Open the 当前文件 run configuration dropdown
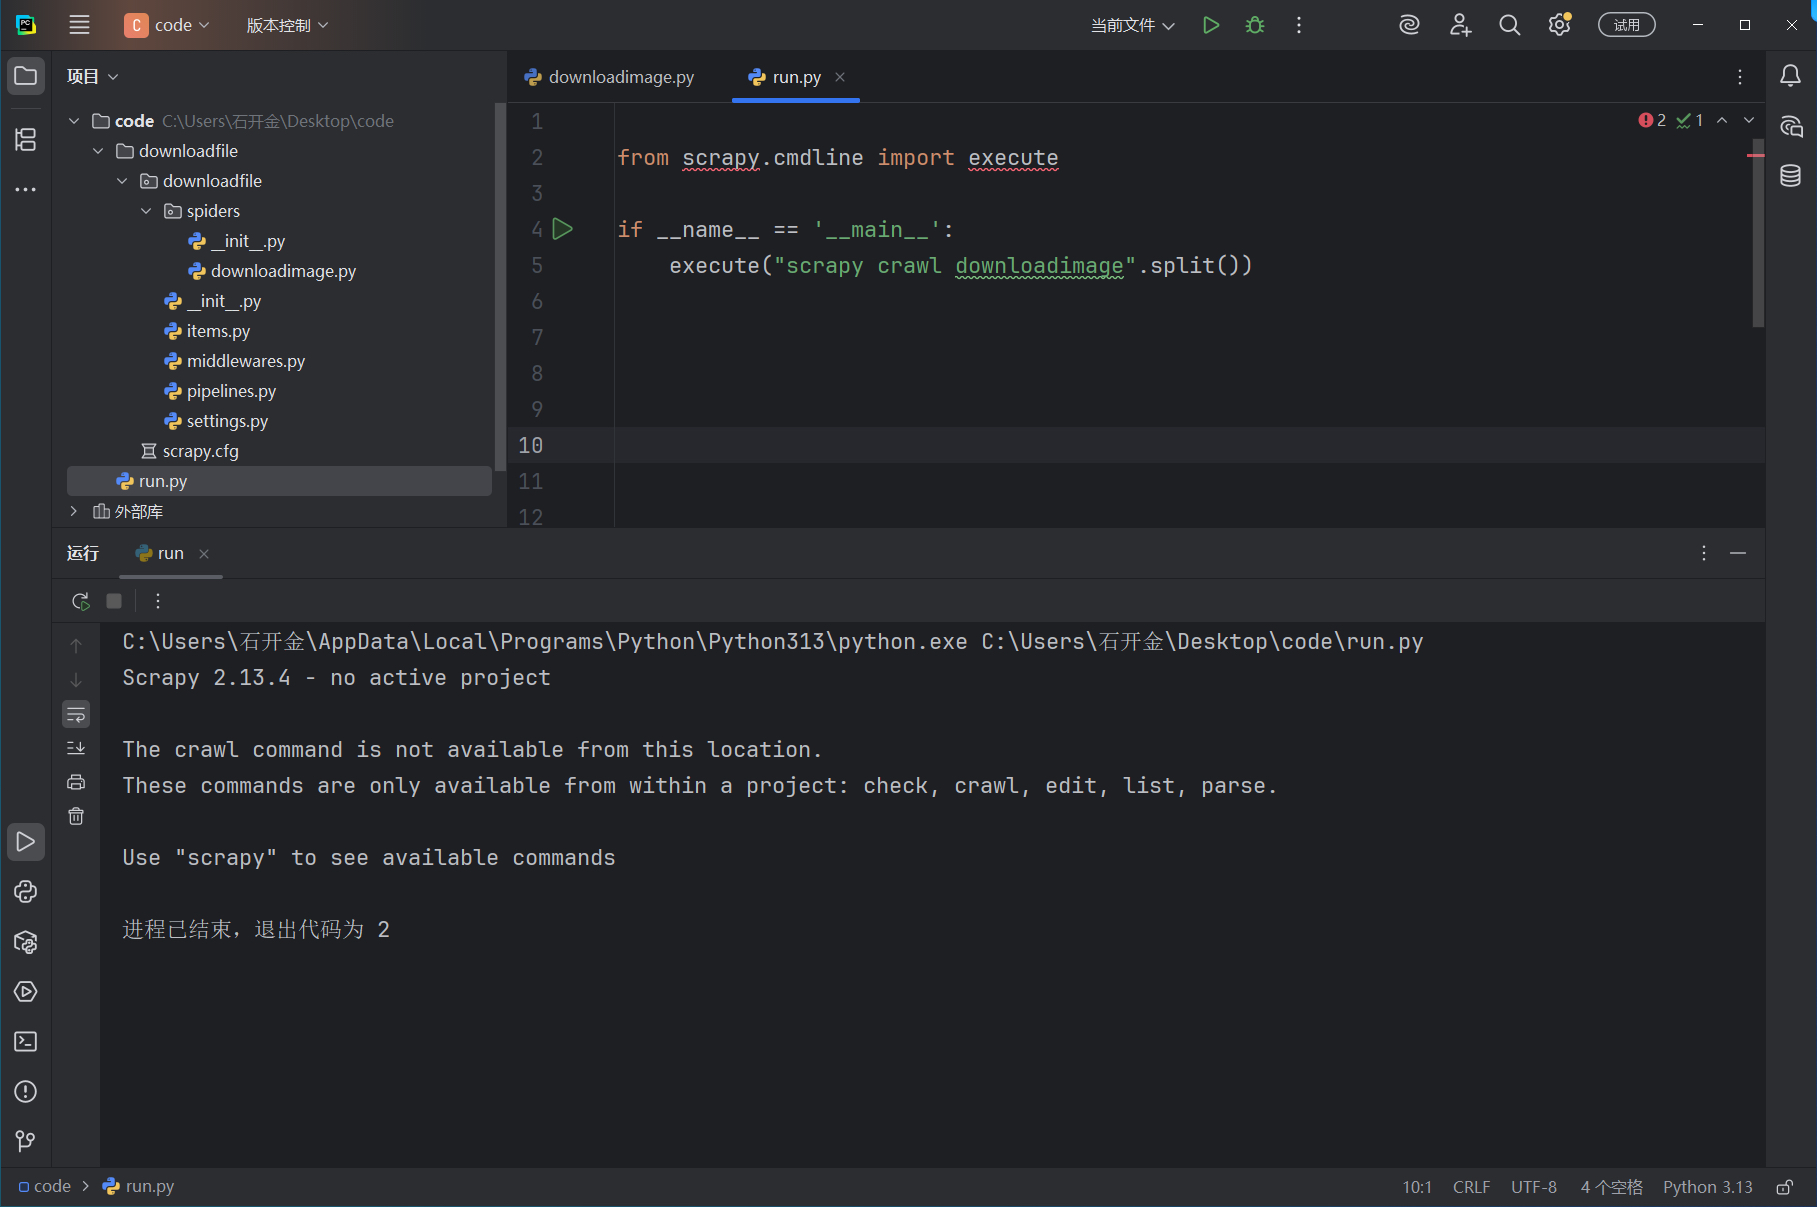The height and width of the screenshot is (1207, 1817). point(1132,25)
